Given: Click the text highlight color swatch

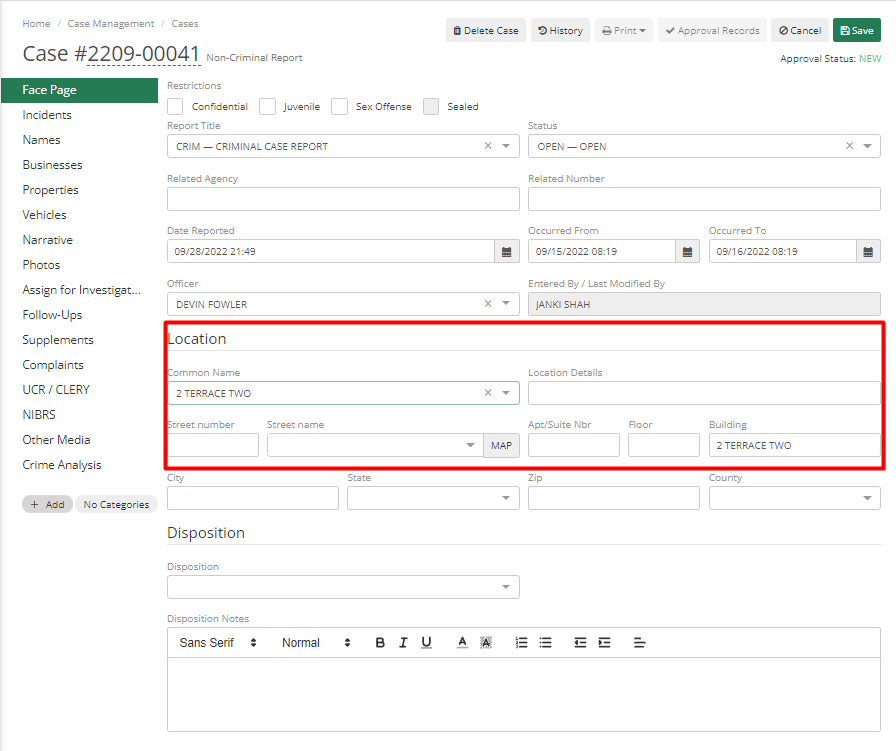Looking at the screenshot, I should (x=486, y=642).
